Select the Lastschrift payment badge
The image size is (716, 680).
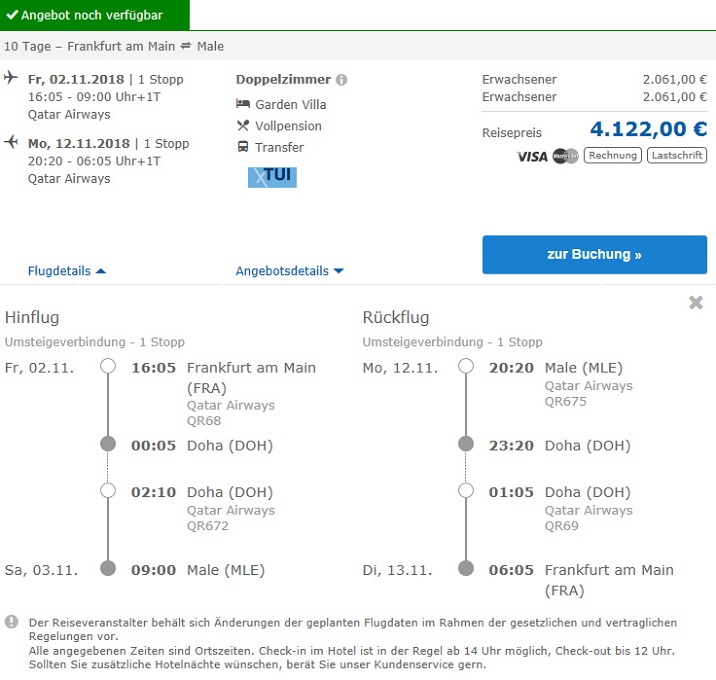click(677, 156)
